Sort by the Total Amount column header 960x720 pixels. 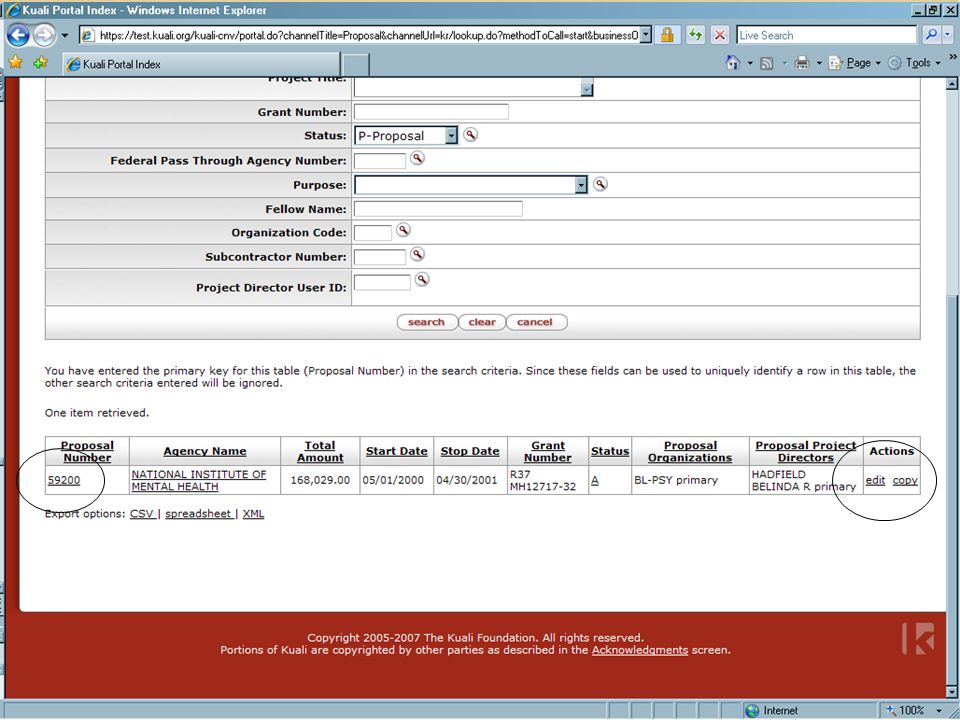click(x=320, y=451)
